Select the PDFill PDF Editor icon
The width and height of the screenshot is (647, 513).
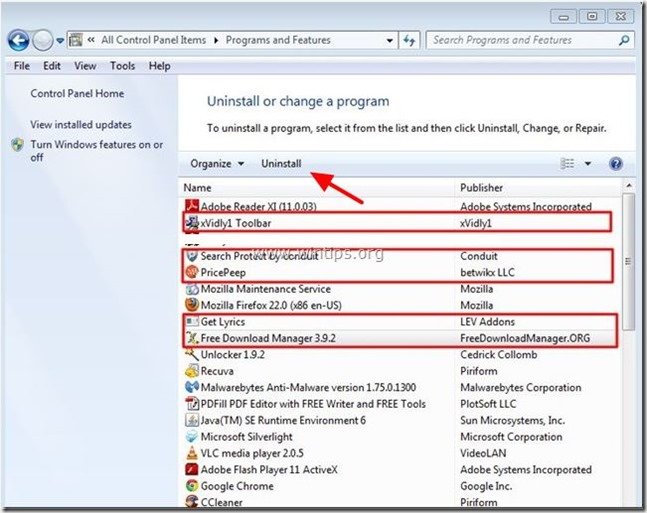click(x=192, y=404)
